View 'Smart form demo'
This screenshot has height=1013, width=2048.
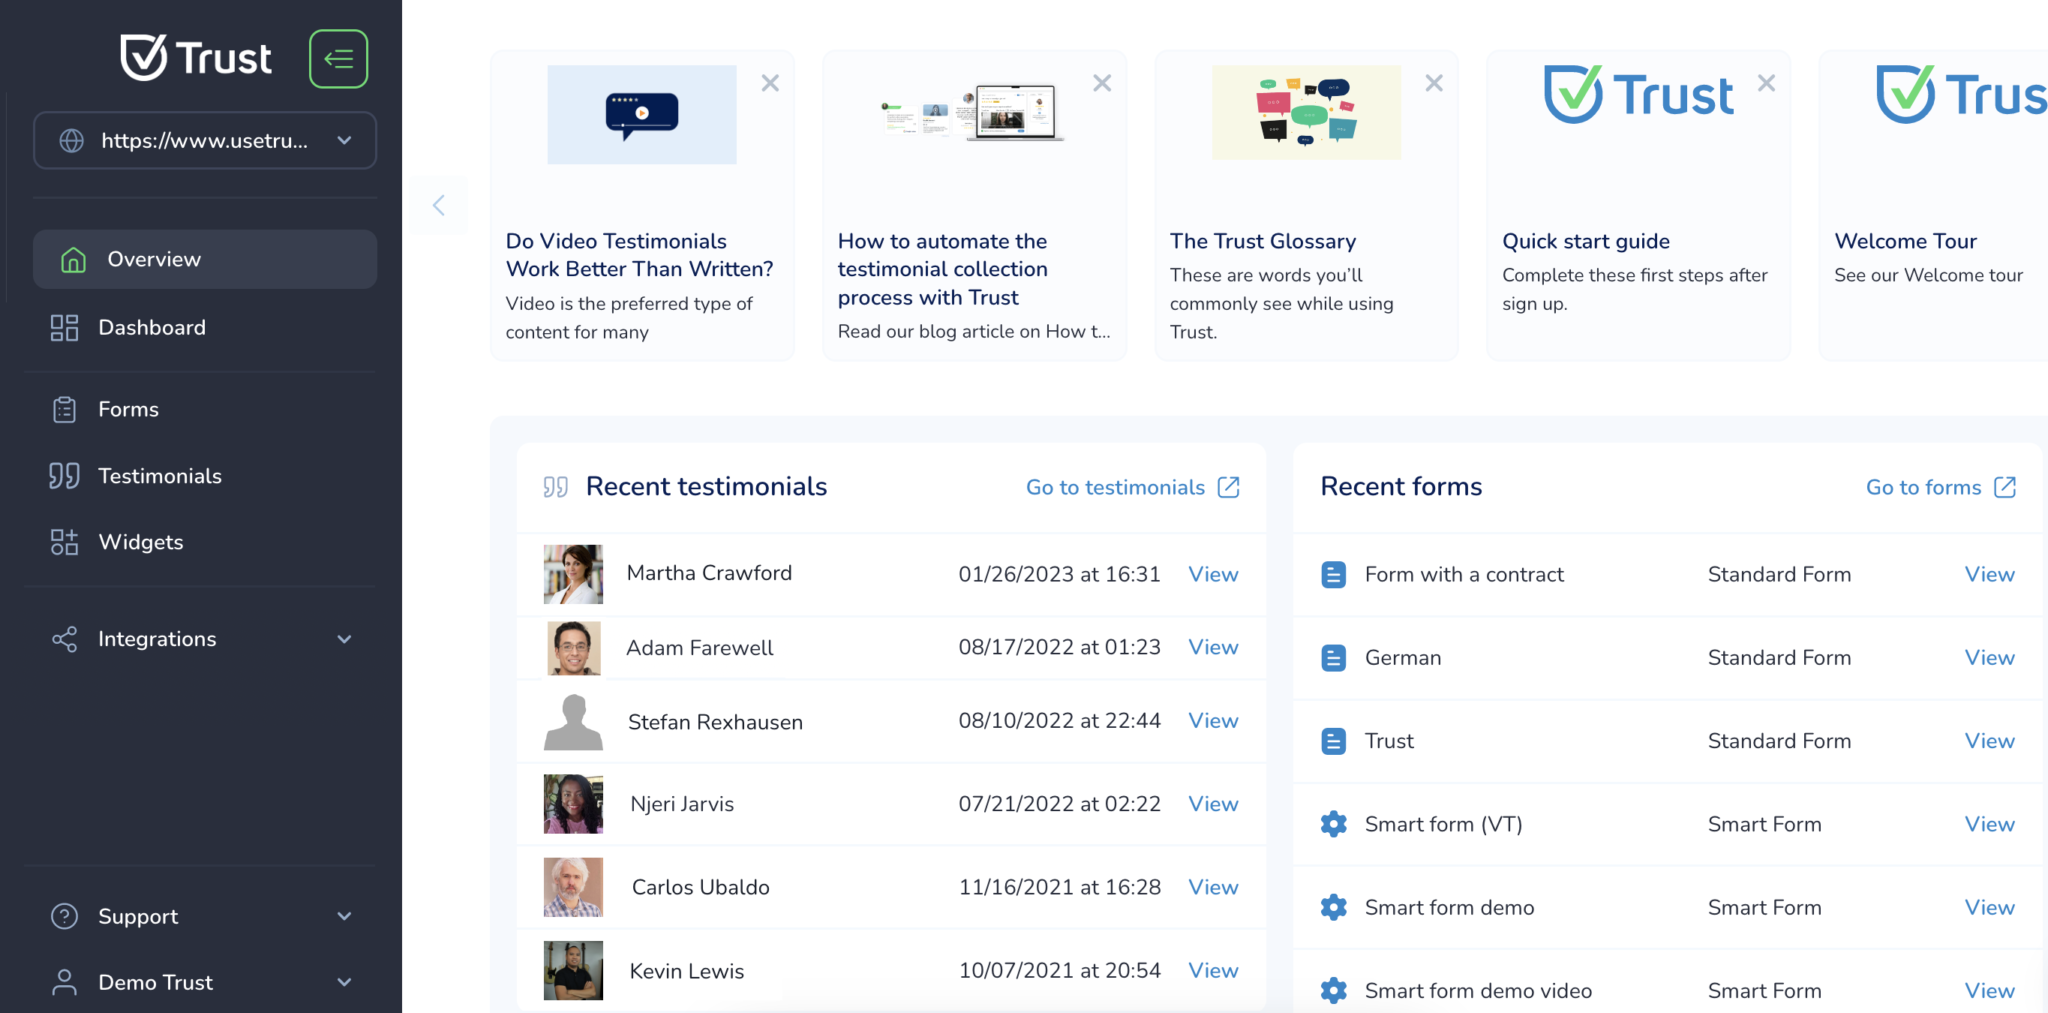coord(1989,907)
